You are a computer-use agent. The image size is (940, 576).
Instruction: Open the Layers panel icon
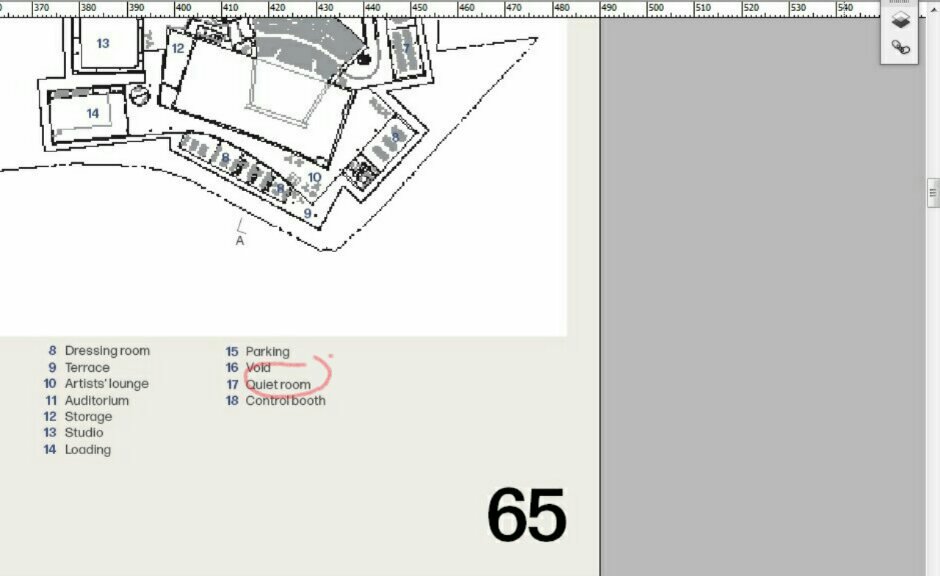coord(900,20)
